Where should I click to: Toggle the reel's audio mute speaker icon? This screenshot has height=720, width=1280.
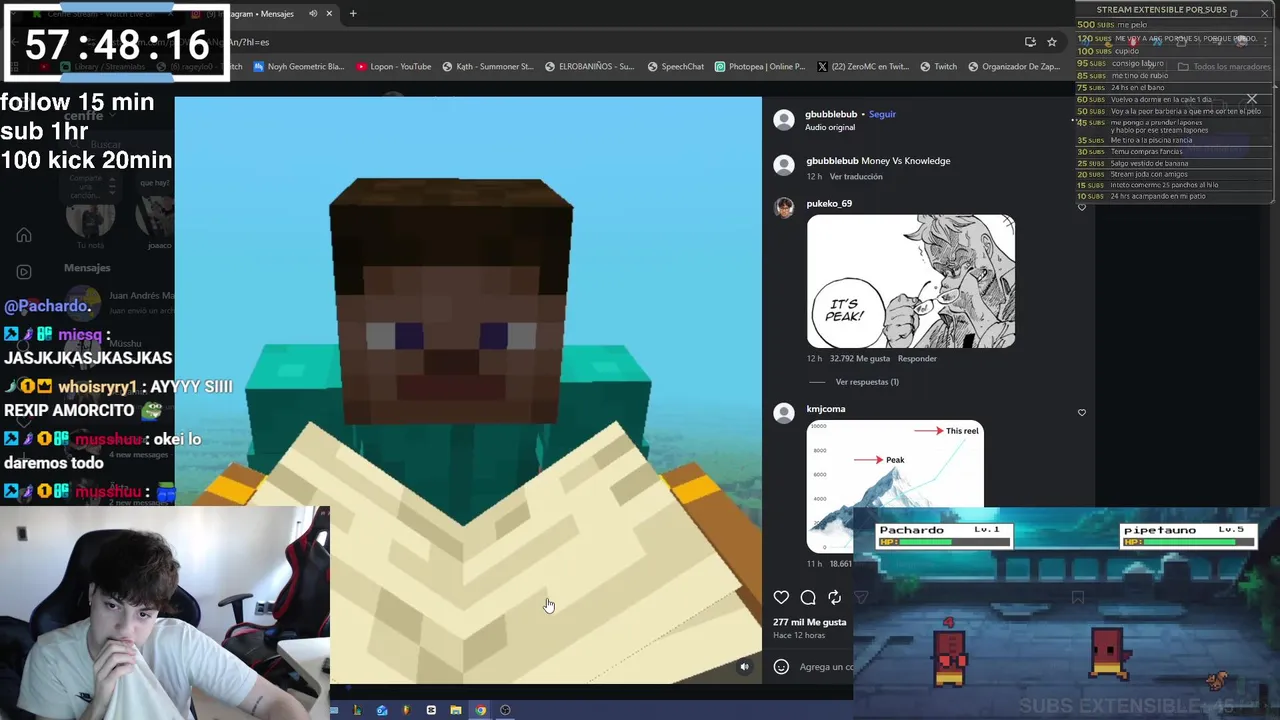tap(744, 667)
